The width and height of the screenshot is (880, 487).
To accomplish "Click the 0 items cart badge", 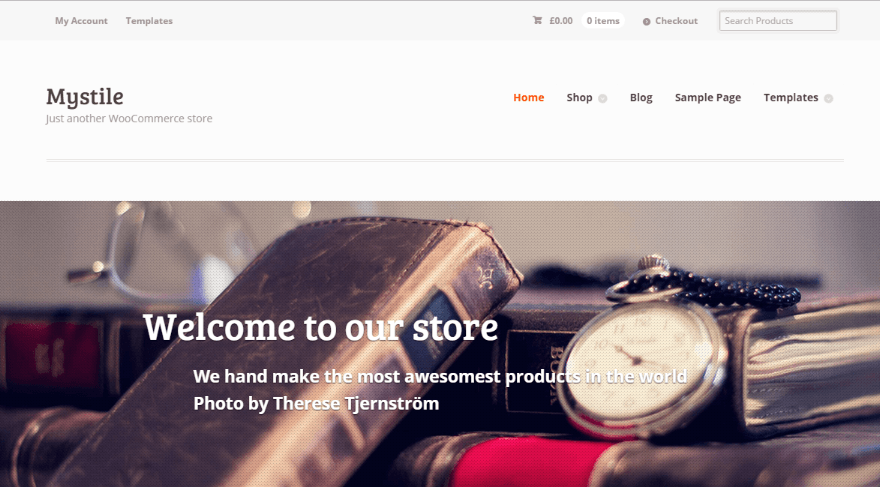I will [603, 21].
